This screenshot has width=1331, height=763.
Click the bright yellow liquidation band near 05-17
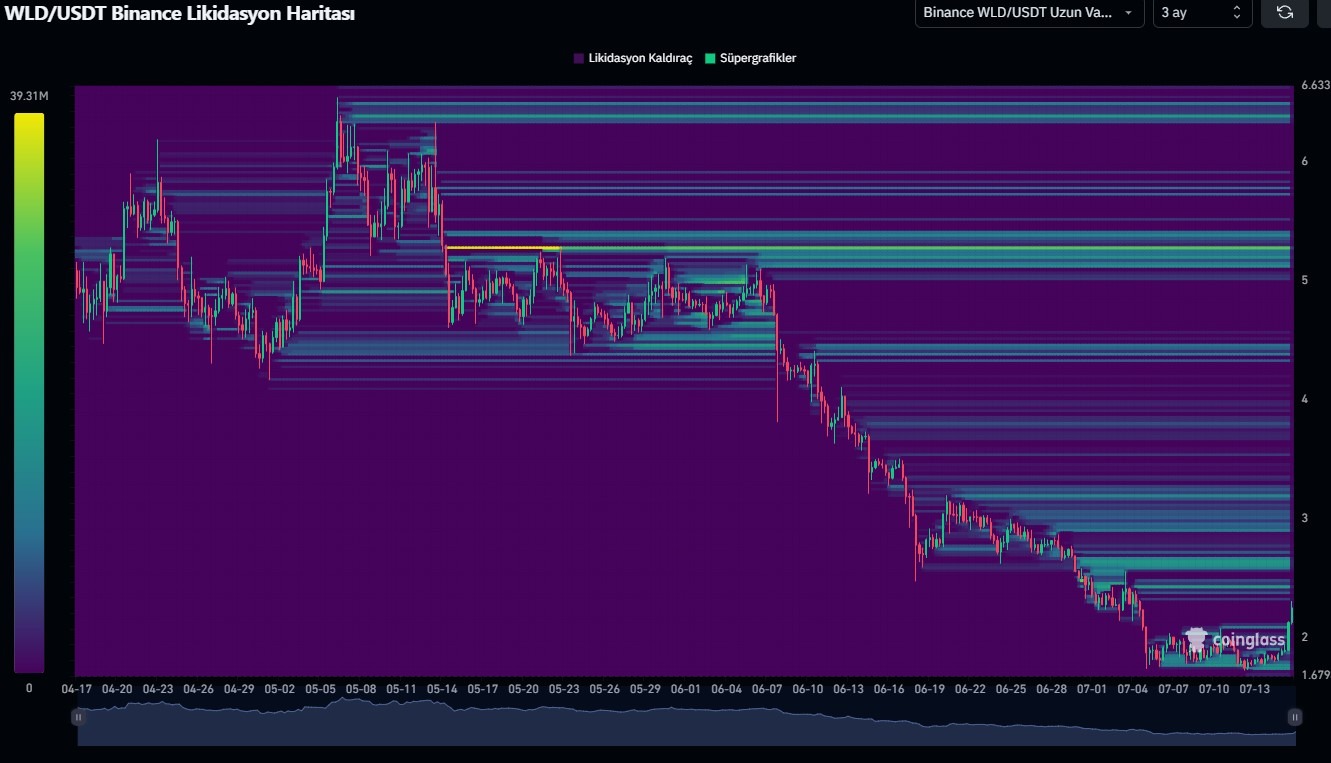click(502, 247)
